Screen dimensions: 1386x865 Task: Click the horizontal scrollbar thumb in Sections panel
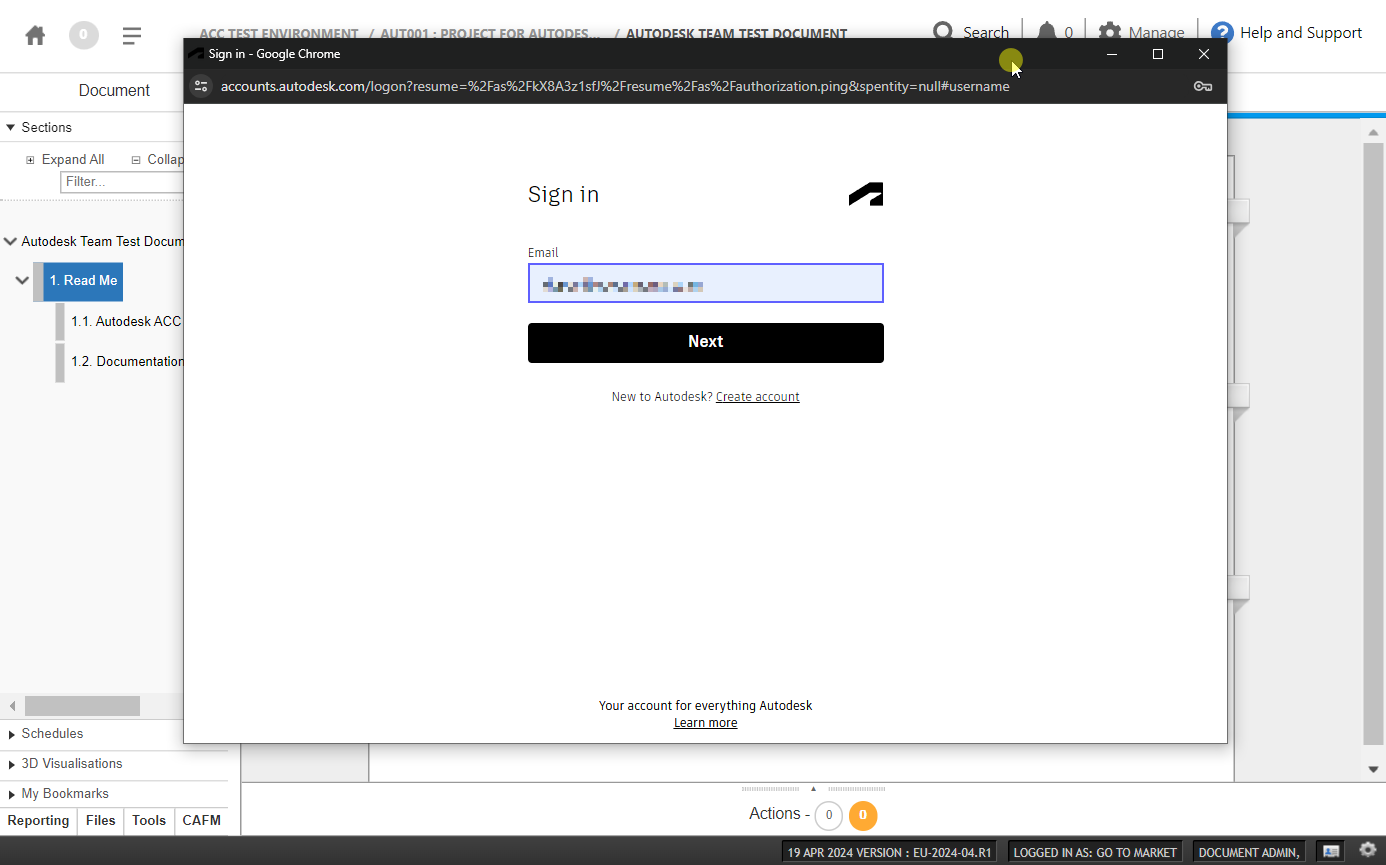pyautogui.click(x=82, y=706)
